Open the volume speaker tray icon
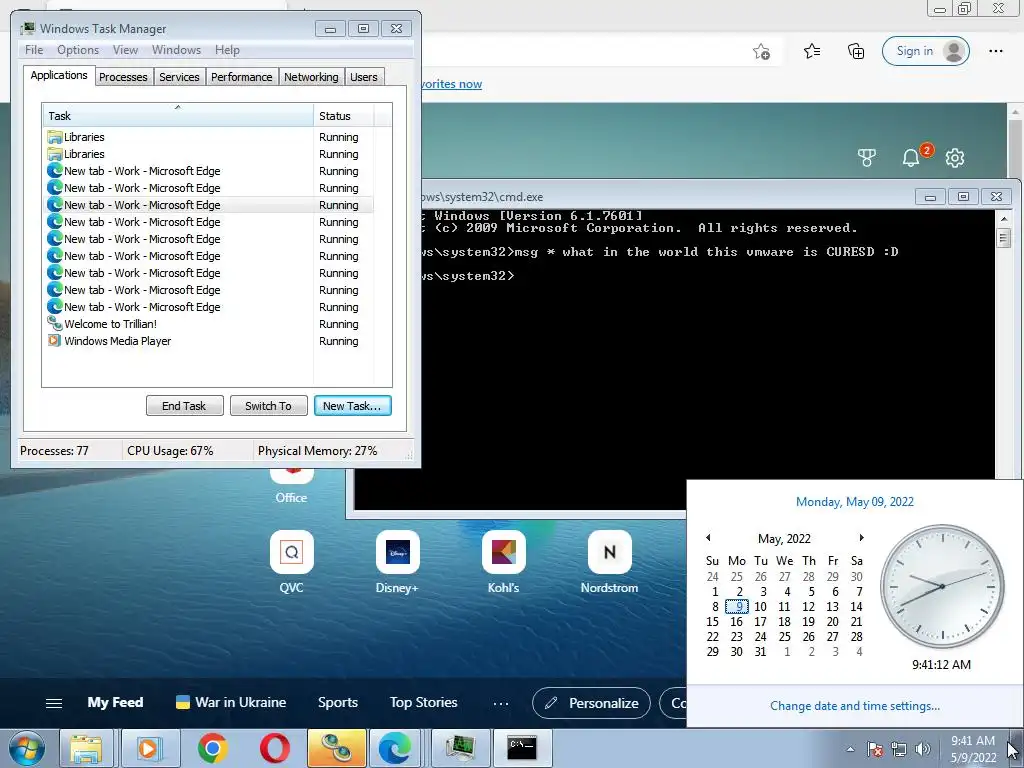 tap(923, 749)
